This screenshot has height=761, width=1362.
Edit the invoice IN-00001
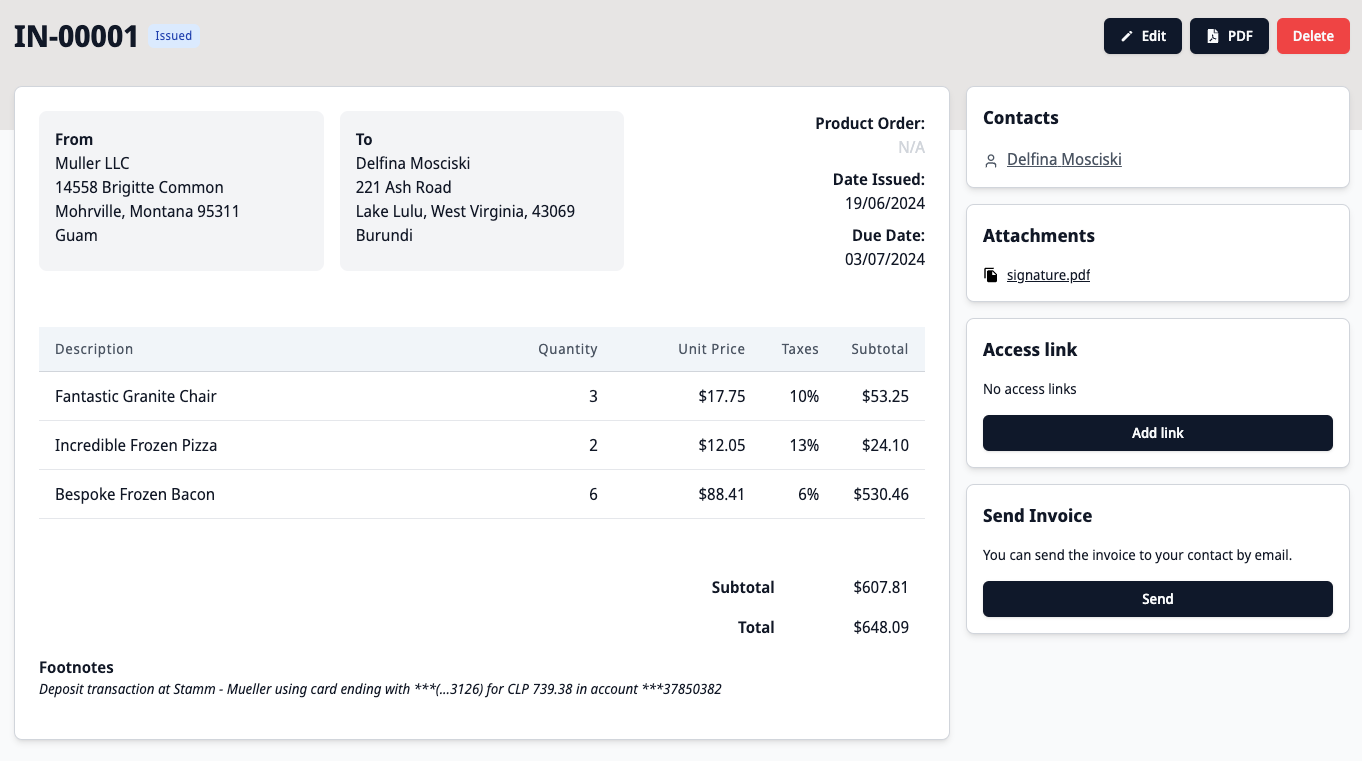[x=1142, y=35]
